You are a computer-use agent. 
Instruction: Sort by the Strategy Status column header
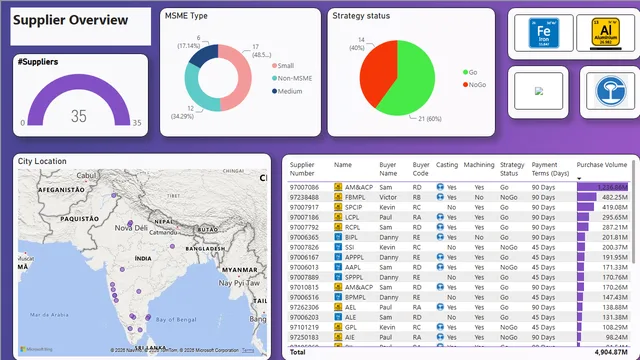tap(512, 169)
